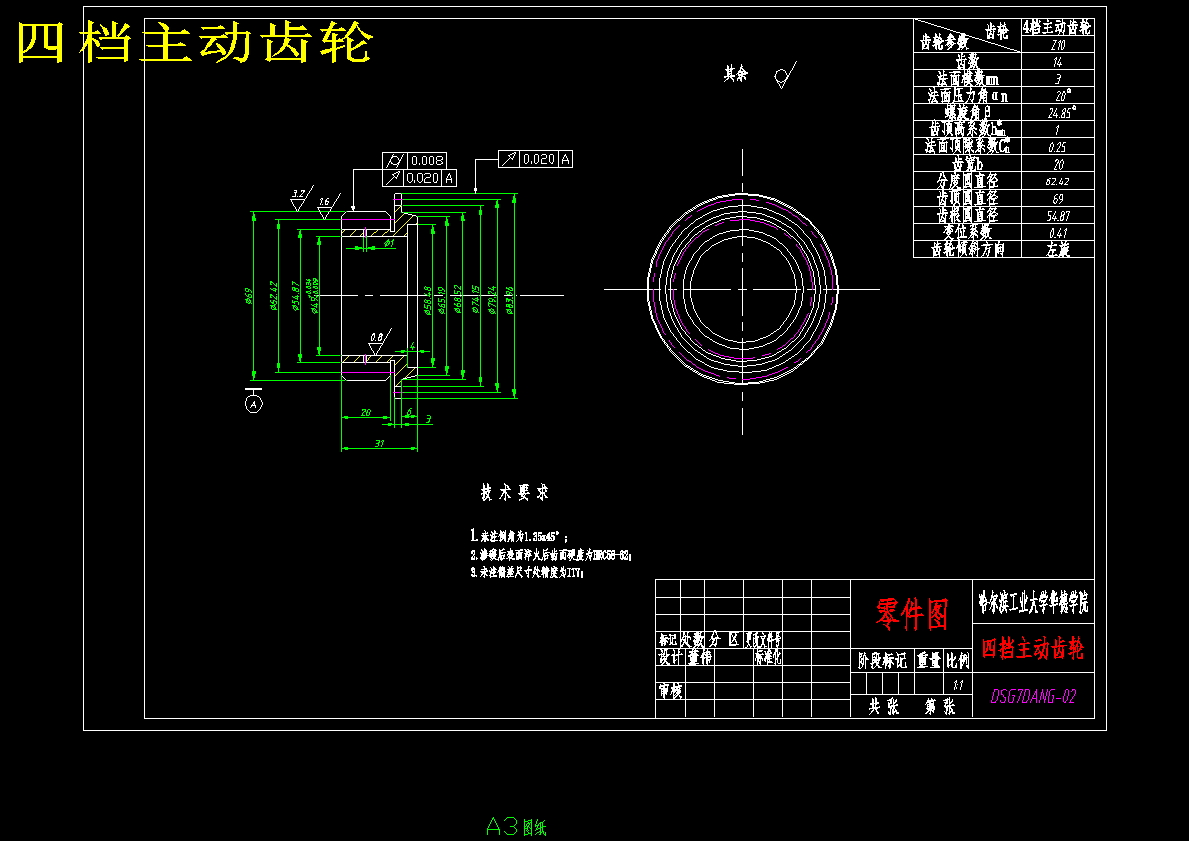Select the cylindricity tolerance 0.008 frame
Image resolution: width=1189 pixels, height=841 pixels.
click(414, 161)
